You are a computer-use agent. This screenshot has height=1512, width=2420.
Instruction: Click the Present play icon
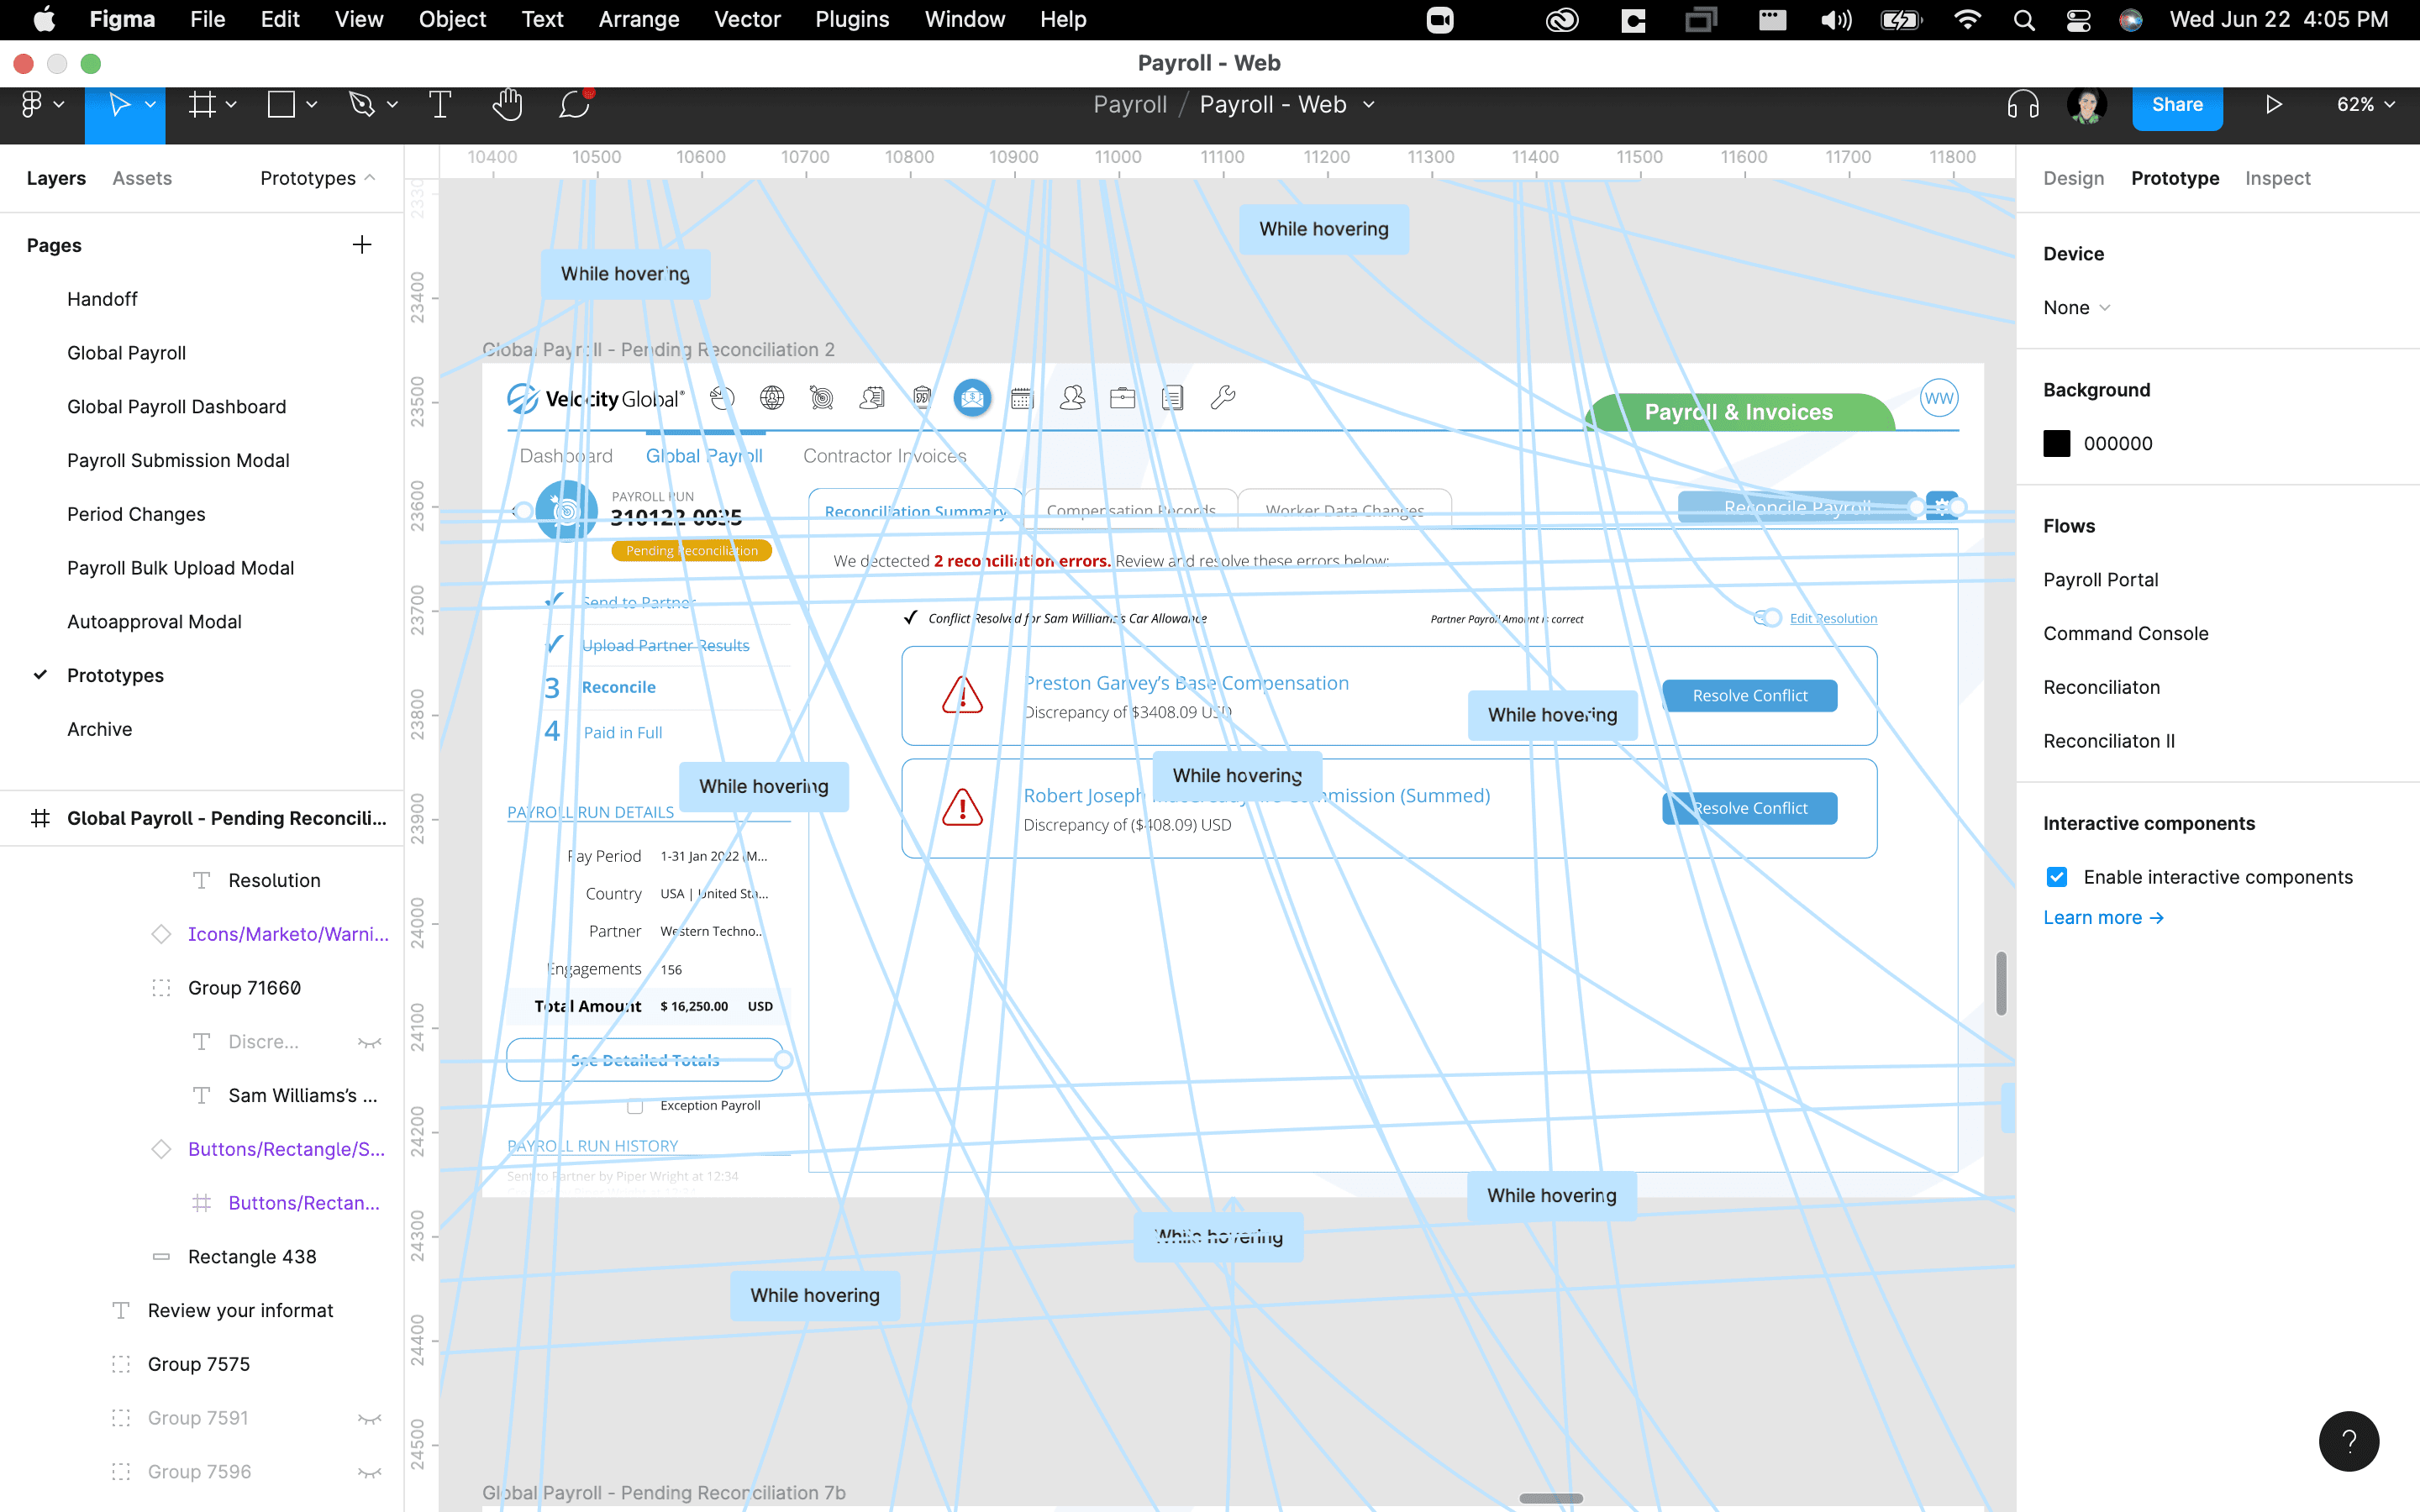coord(2273,105)
